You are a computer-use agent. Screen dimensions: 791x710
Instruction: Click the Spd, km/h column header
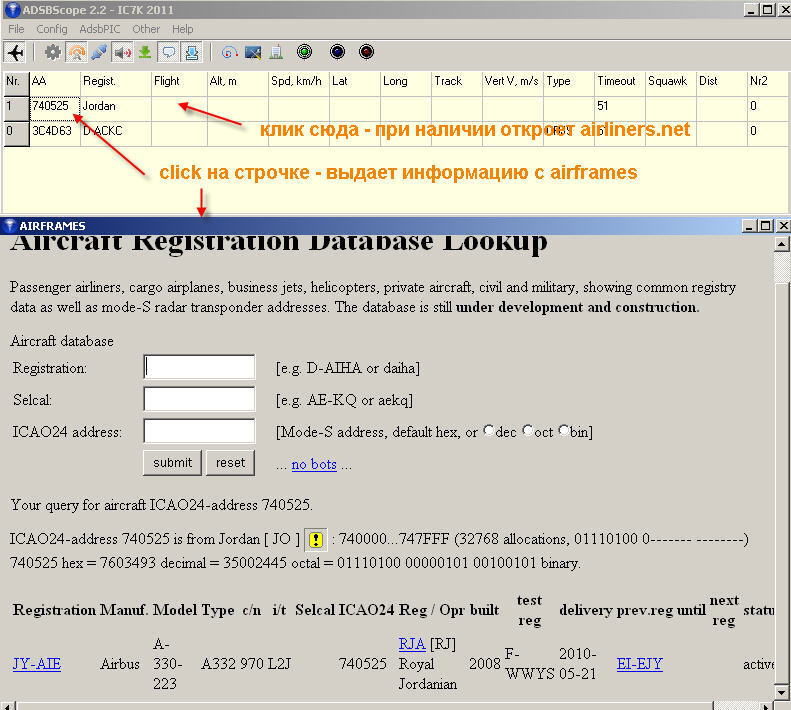point(299,83)
